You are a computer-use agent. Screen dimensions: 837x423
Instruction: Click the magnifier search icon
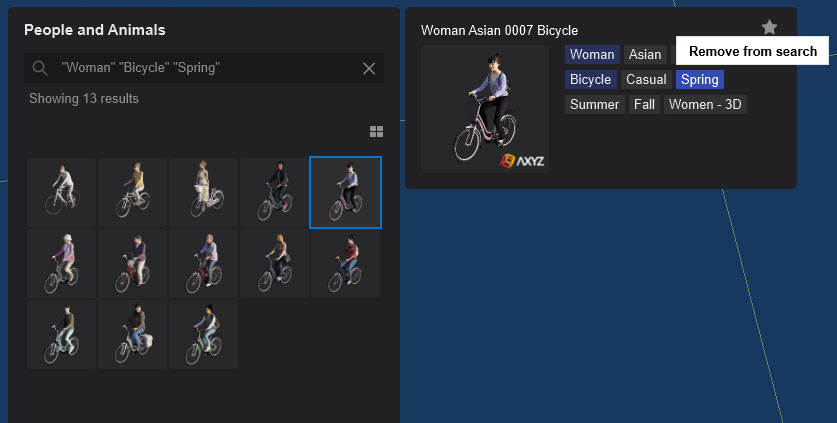[40, 68]
